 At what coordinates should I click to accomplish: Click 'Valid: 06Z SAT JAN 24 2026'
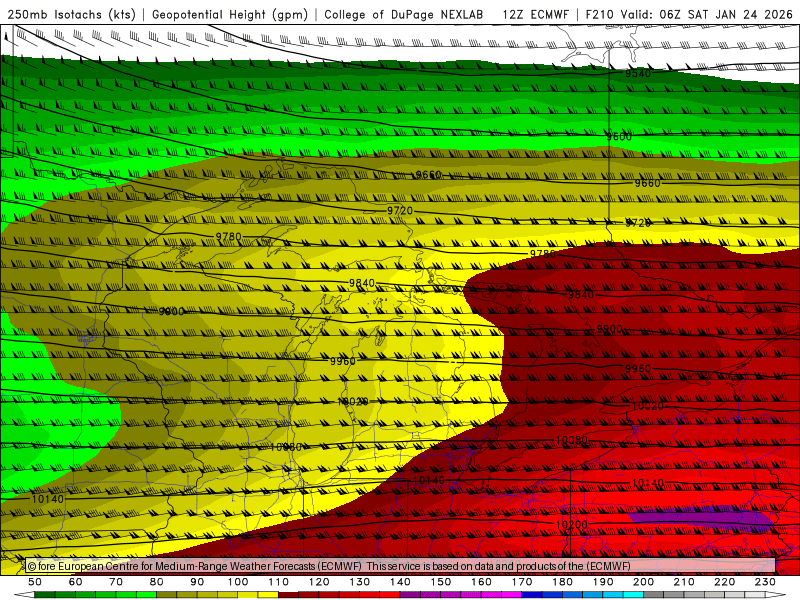[x=707, y=15]
